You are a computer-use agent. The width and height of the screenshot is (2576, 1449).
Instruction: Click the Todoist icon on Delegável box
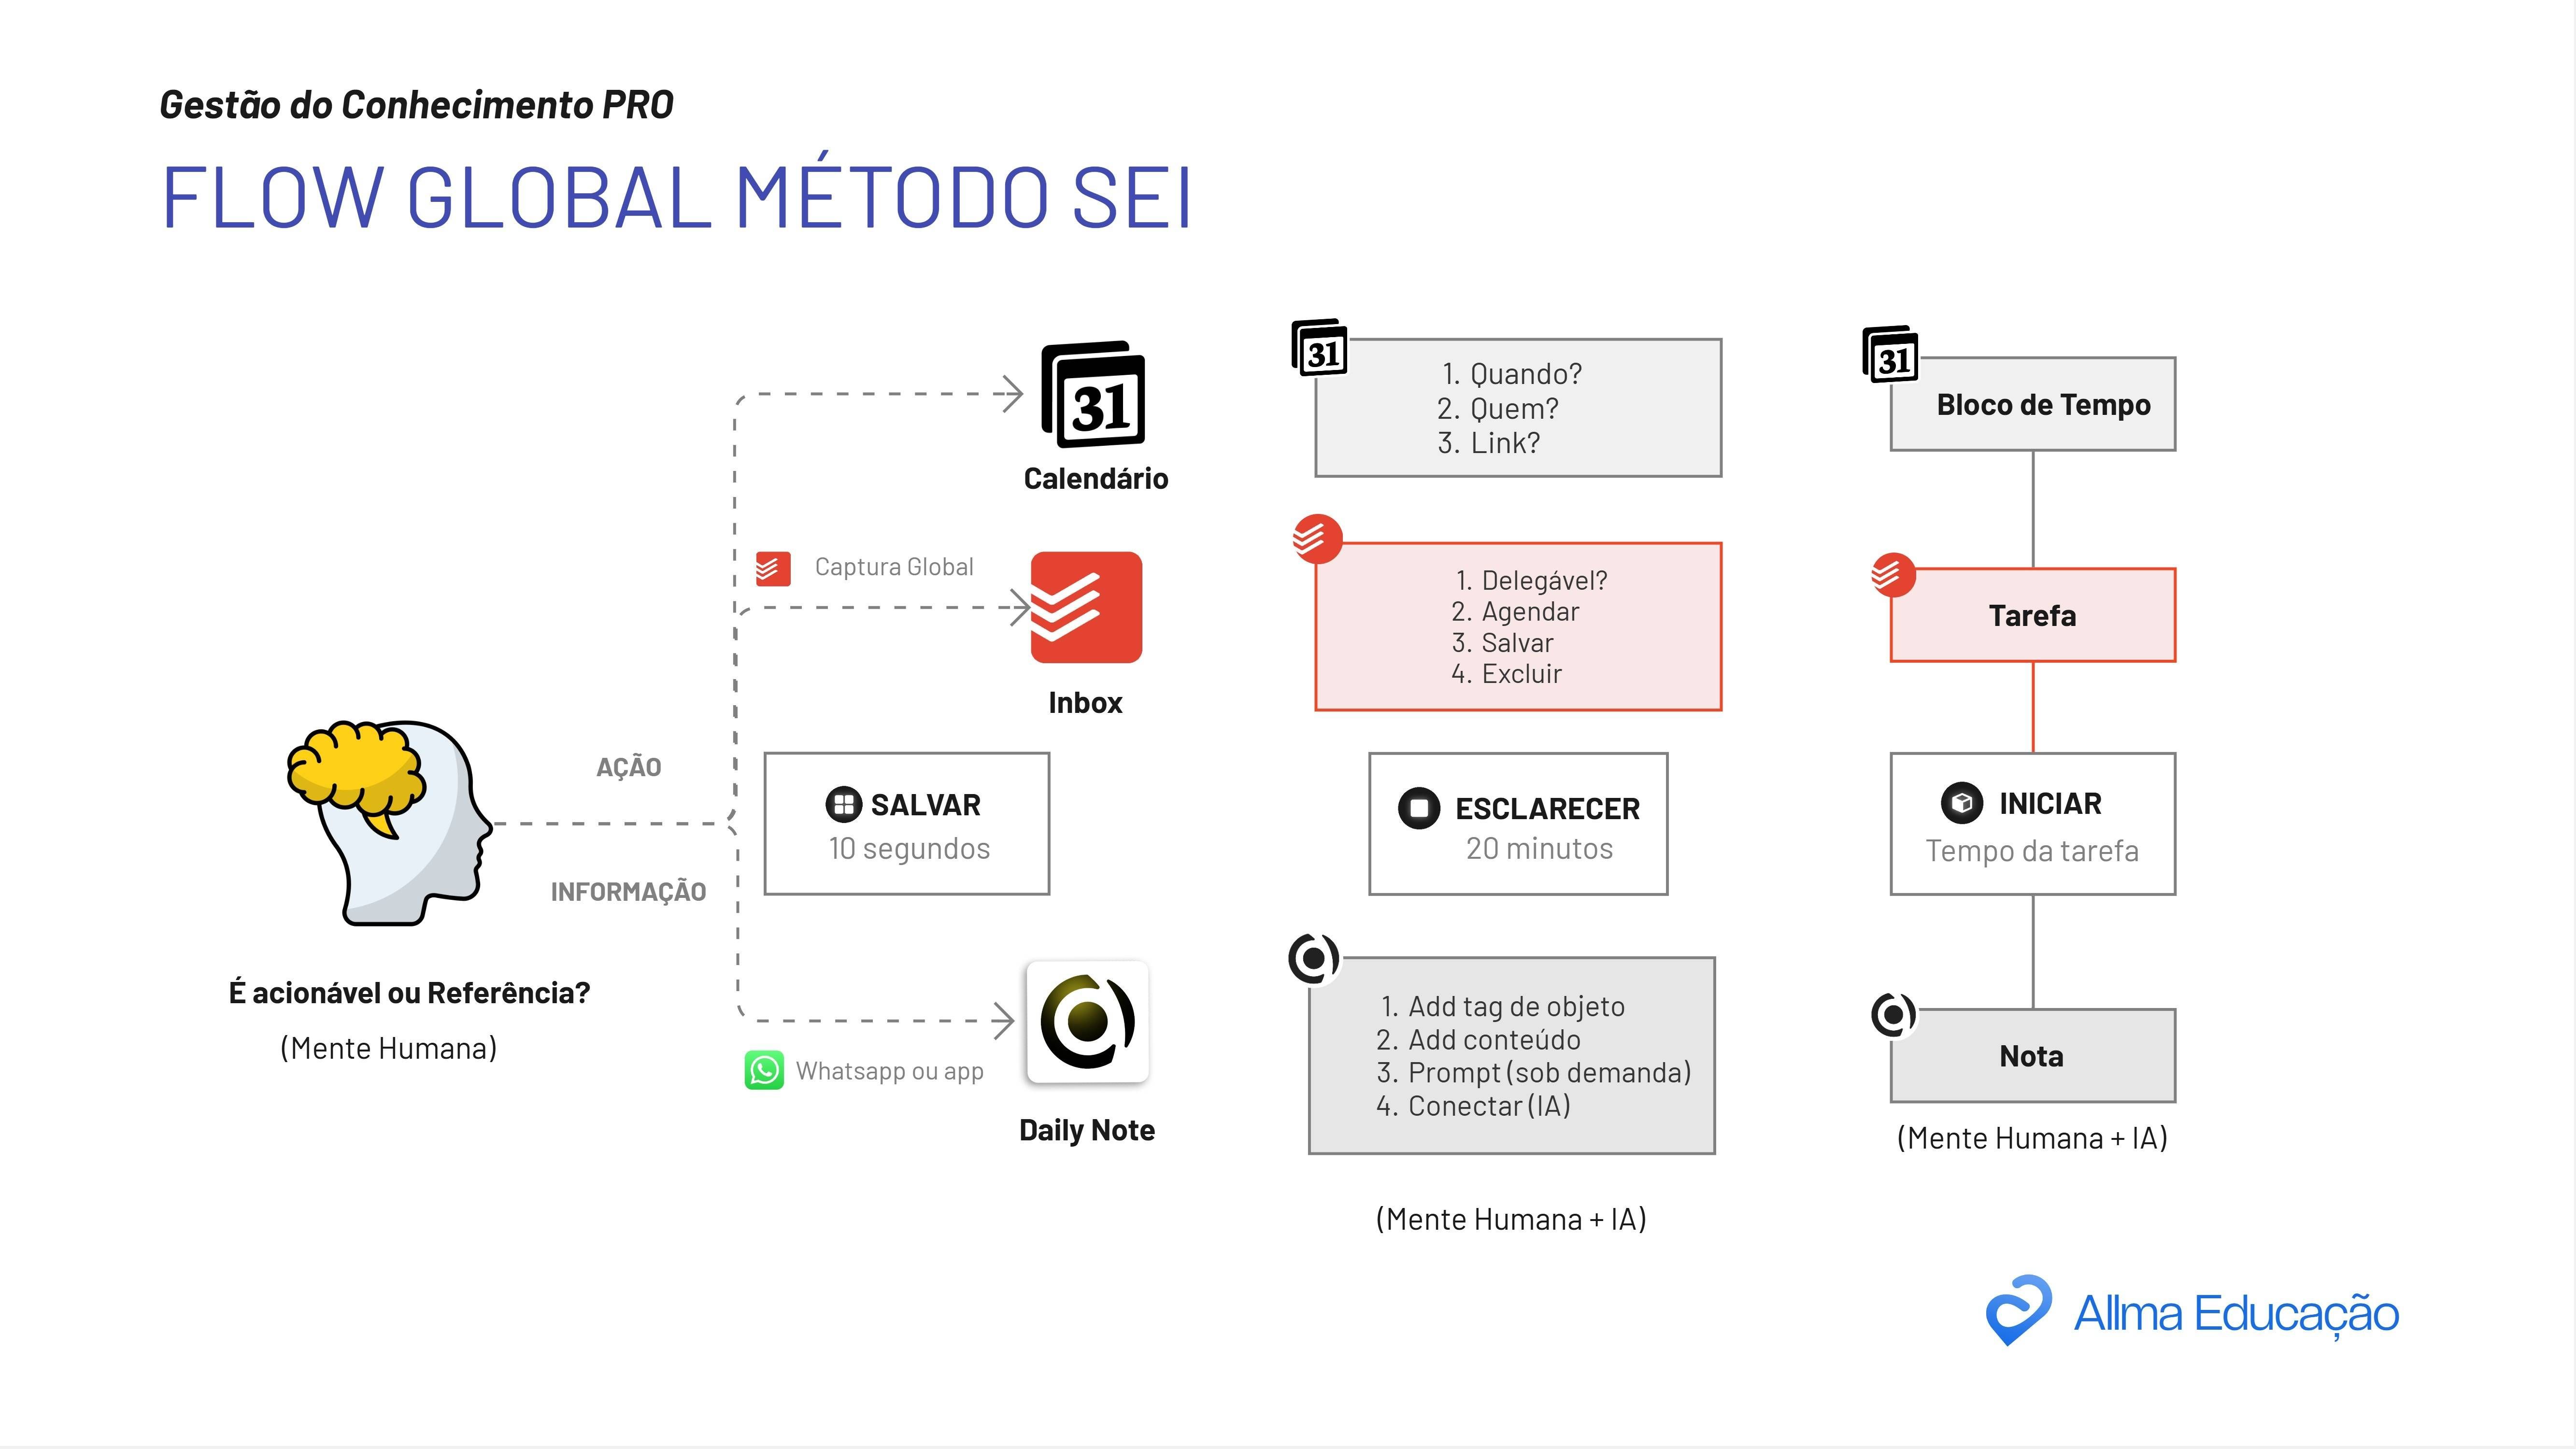(x=1318, y=539)
